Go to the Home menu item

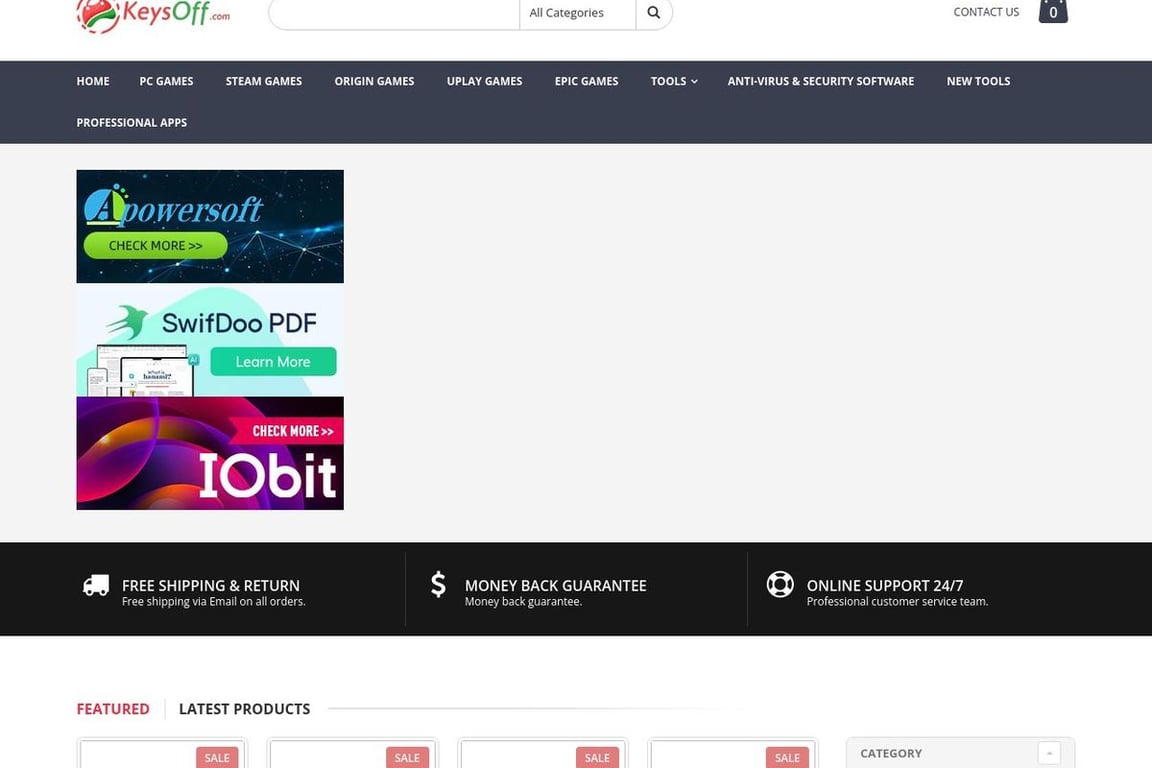93,81
